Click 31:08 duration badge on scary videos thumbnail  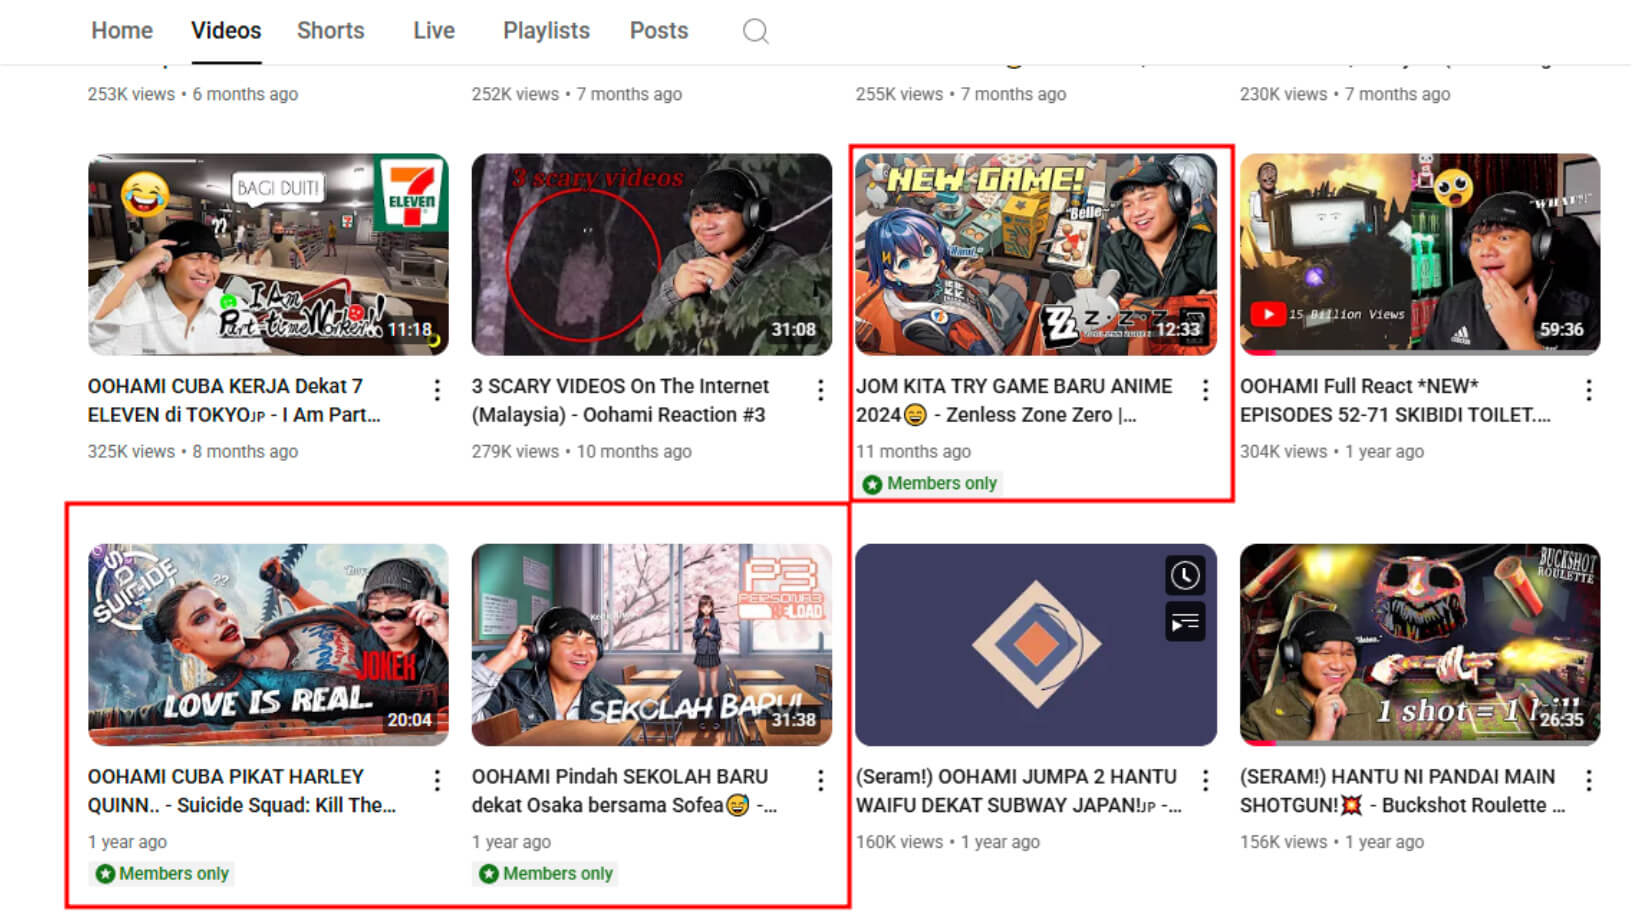[793, 330]
